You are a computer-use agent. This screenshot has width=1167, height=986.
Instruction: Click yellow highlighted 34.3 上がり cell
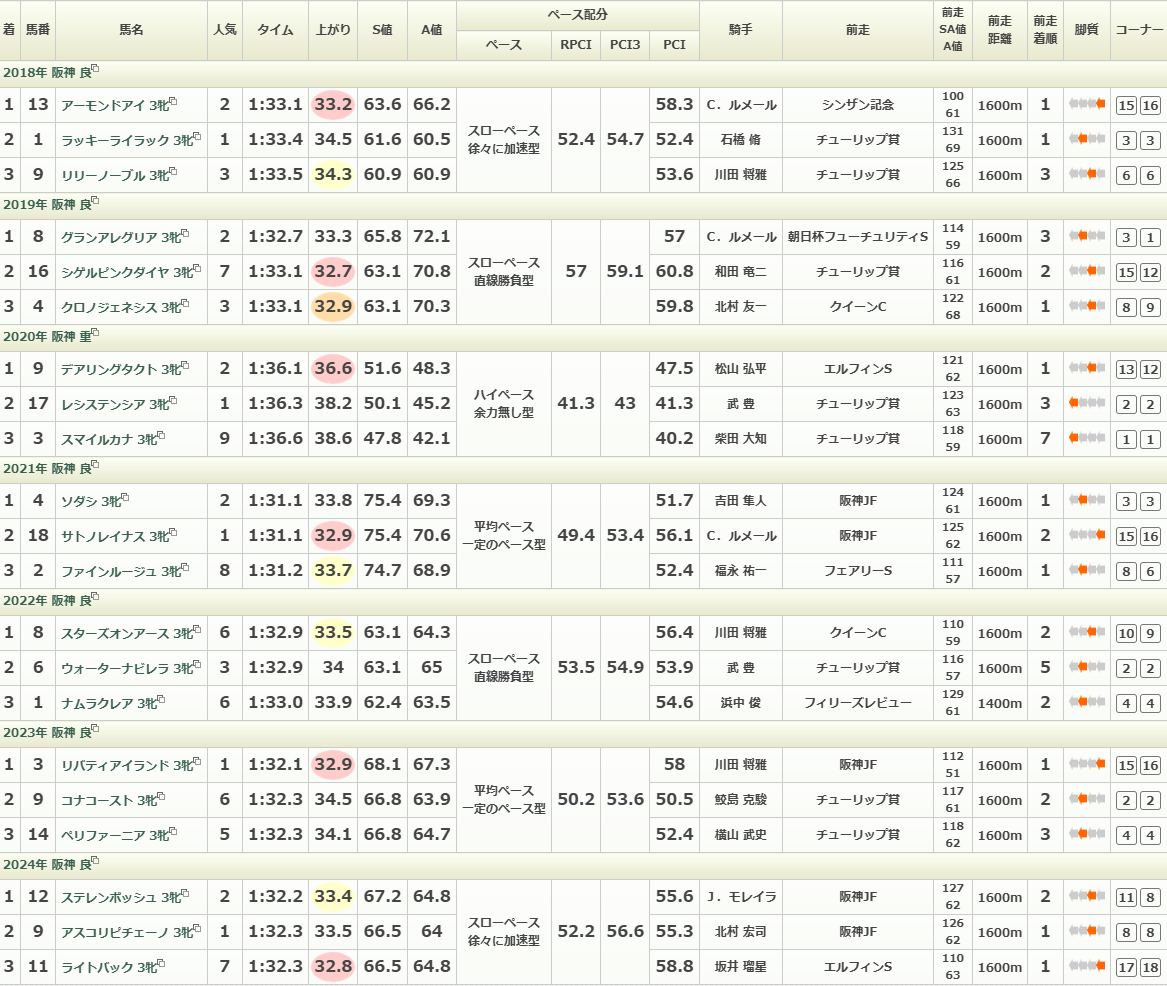tap(333, 175)
